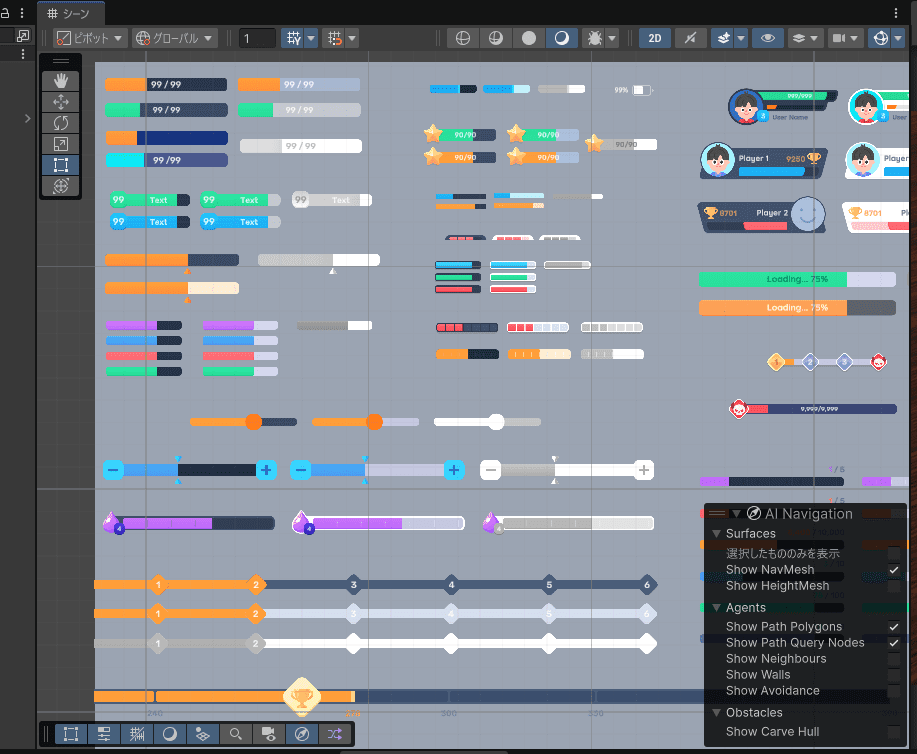Open the Scene tab three-dot menu
Viewport: 917px width, 754px height.
[896, 13]
